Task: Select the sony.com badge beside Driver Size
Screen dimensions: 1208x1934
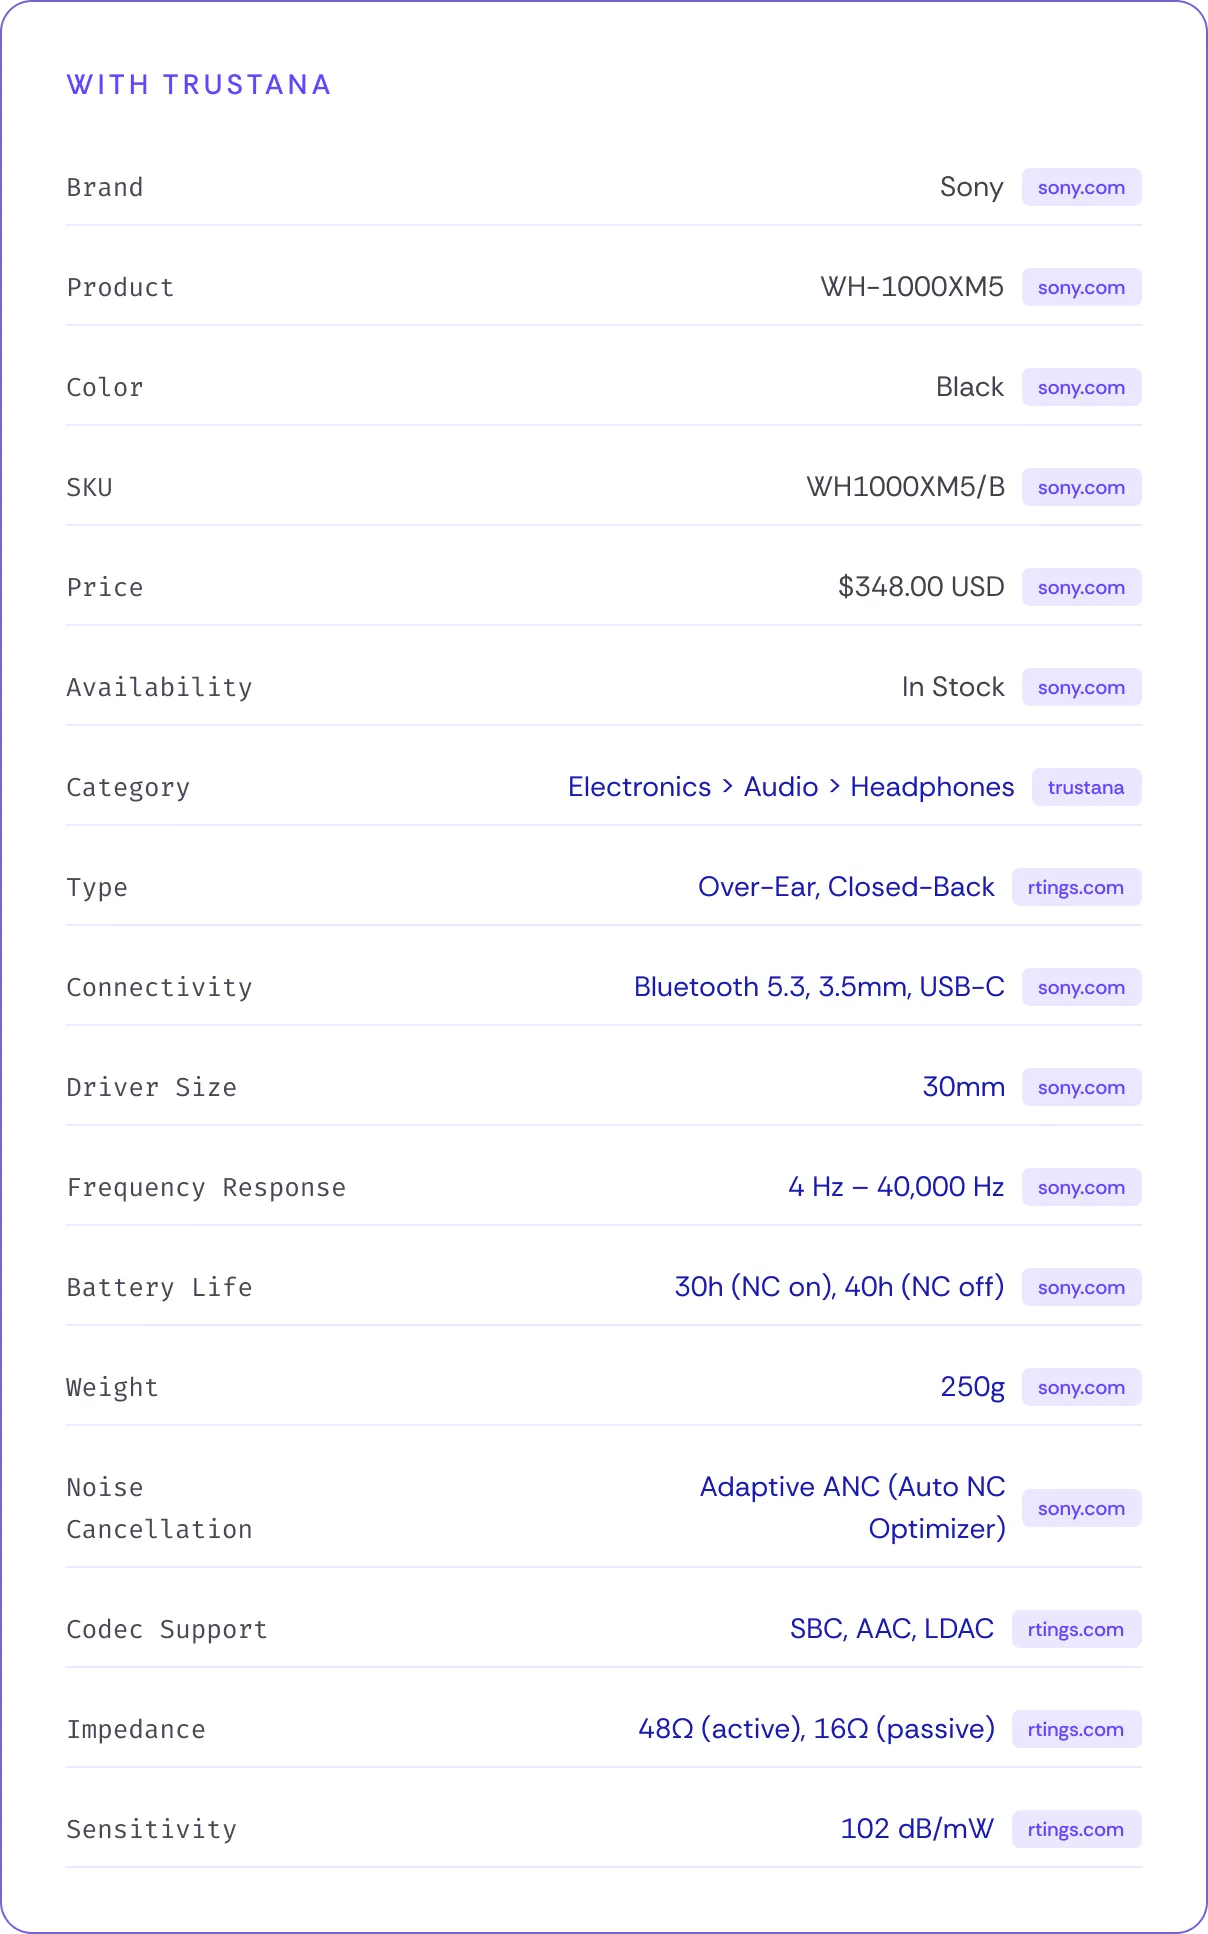Action: pos(1081,1088)
